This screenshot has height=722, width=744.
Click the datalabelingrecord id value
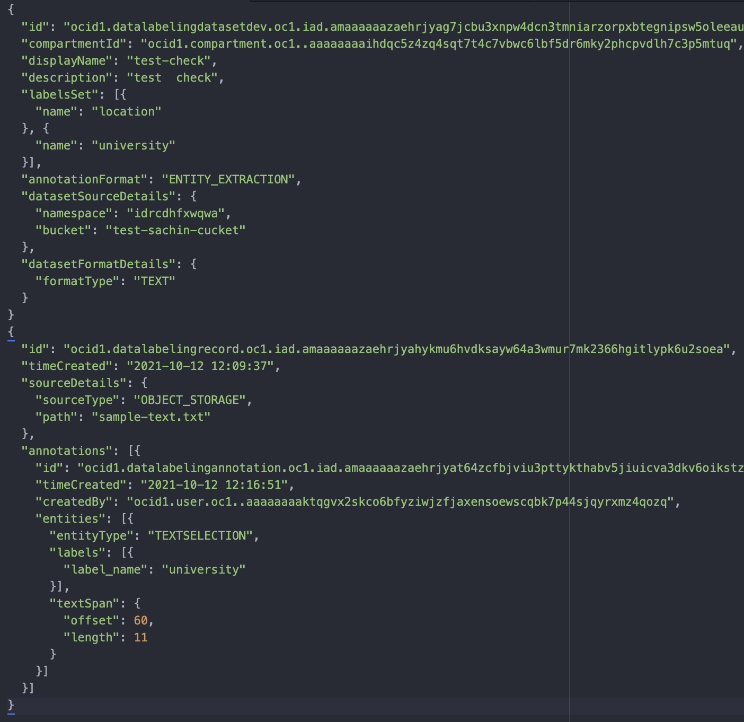tap(398, 349)
